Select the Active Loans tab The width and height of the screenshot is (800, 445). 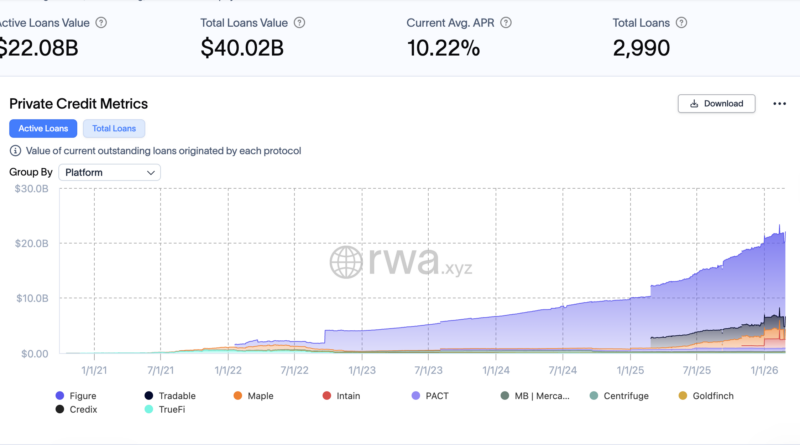pos(43,128)
